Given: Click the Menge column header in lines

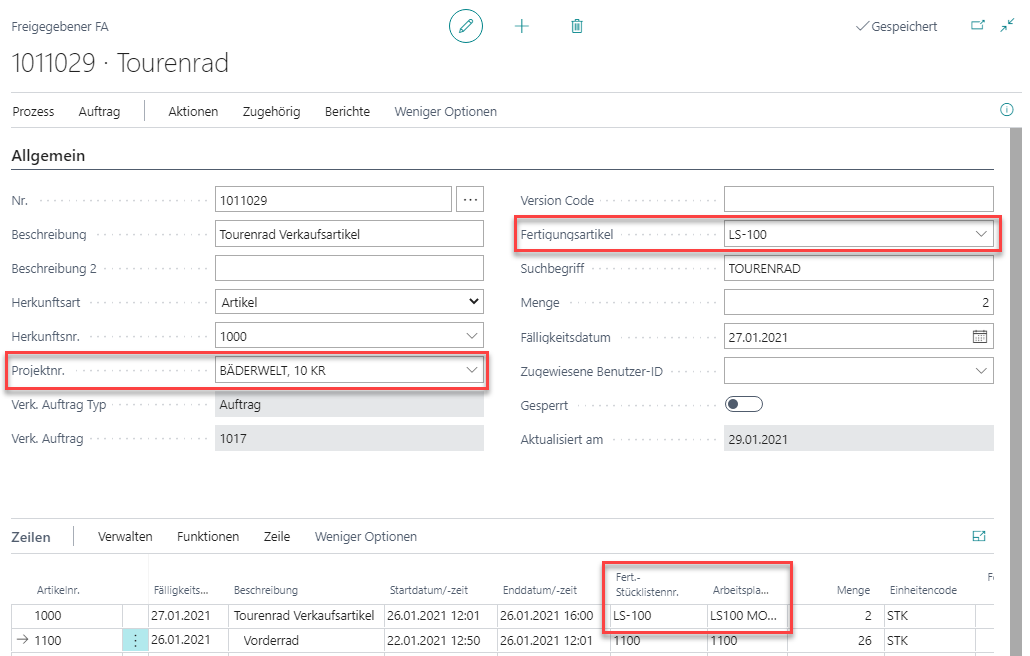Looking at the screenshot, I should click(x=853, y=590).
